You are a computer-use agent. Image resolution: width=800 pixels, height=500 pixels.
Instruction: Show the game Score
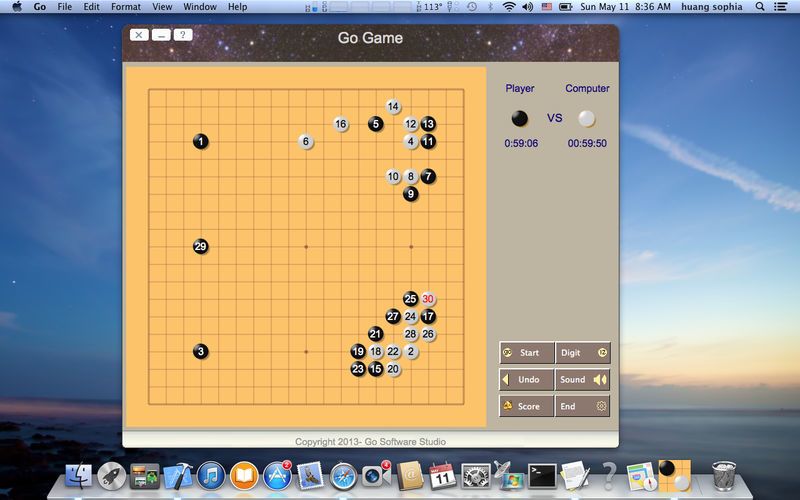tap(527, 406)
